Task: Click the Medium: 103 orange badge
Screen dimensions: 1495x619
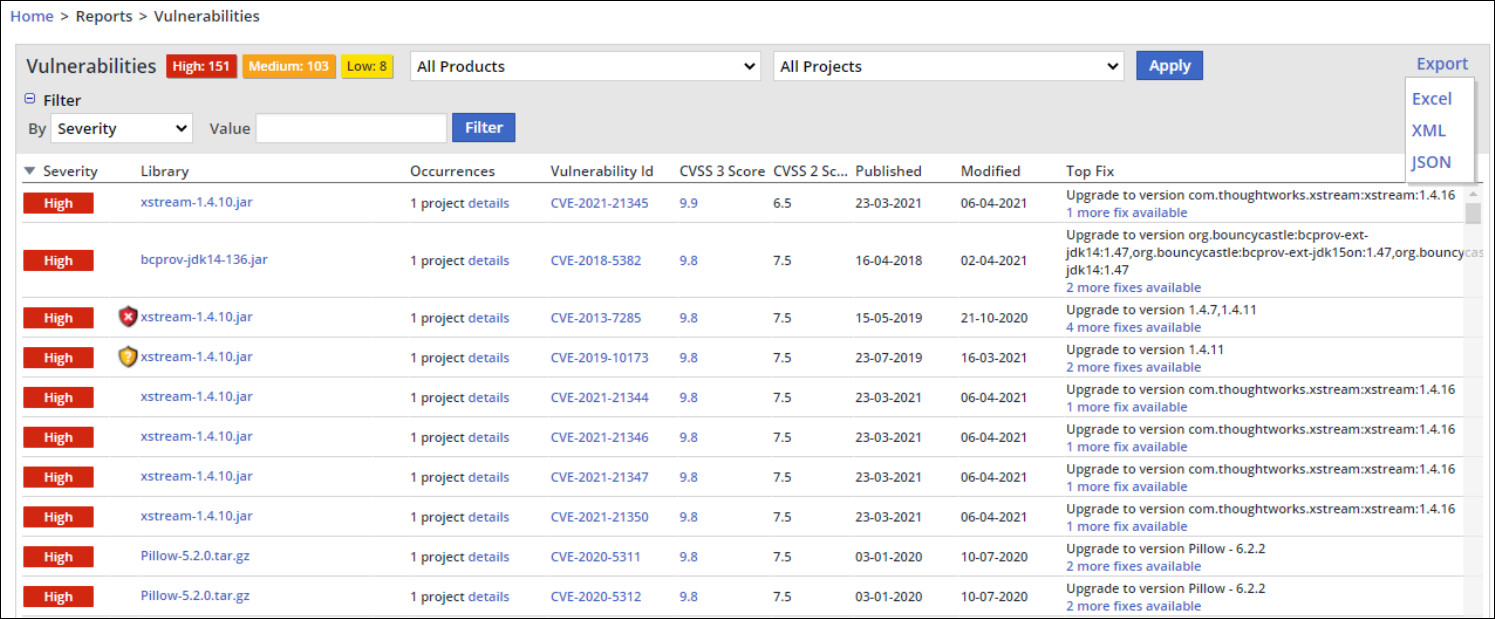Action: [x=288, y=67]
